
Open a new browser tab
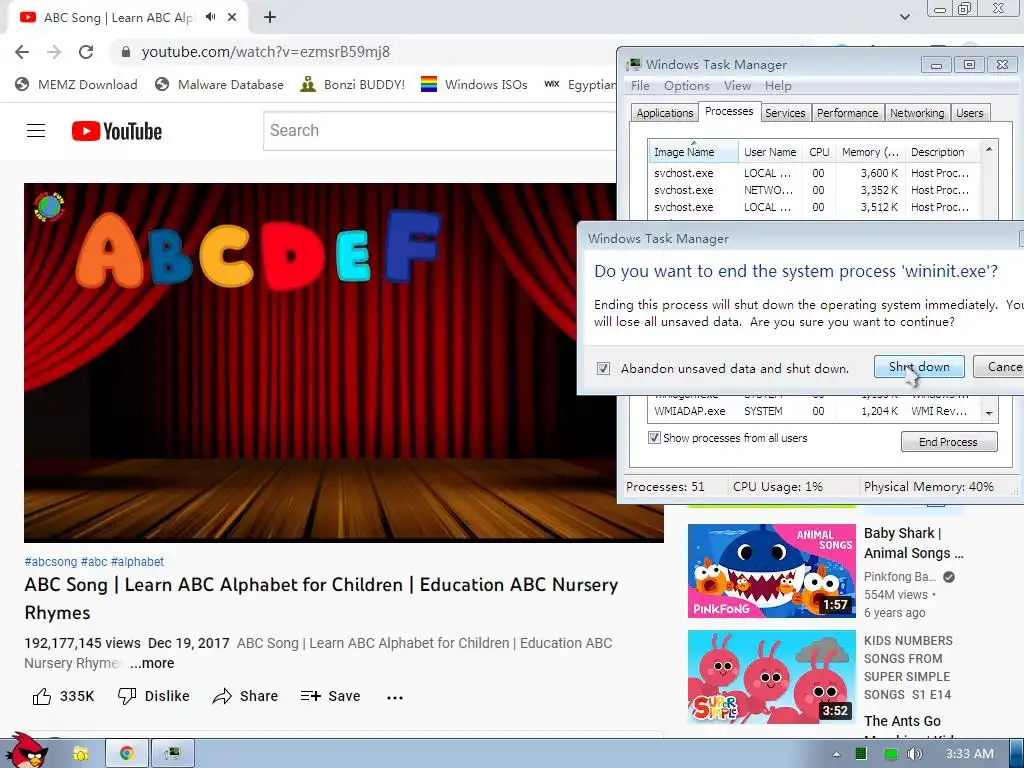pos(270,18)
